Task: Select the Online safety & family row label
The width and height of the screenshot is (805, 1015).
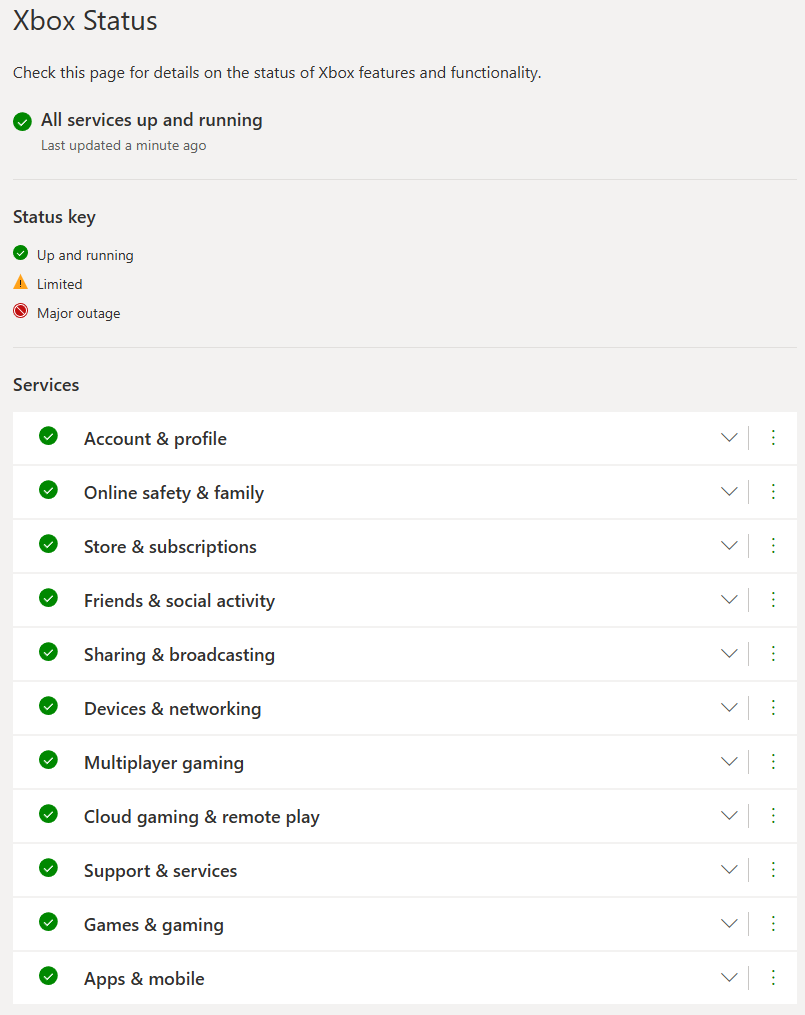Action: point(174,493)
